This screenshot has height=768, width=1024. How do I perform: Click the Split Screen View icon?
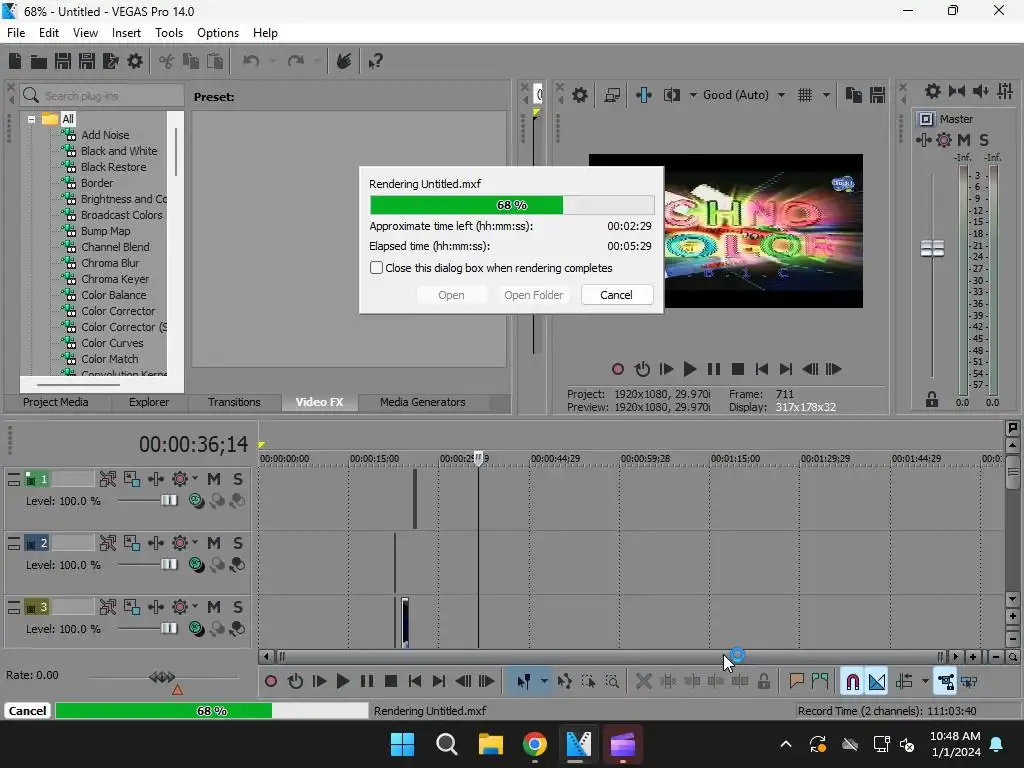672,95
